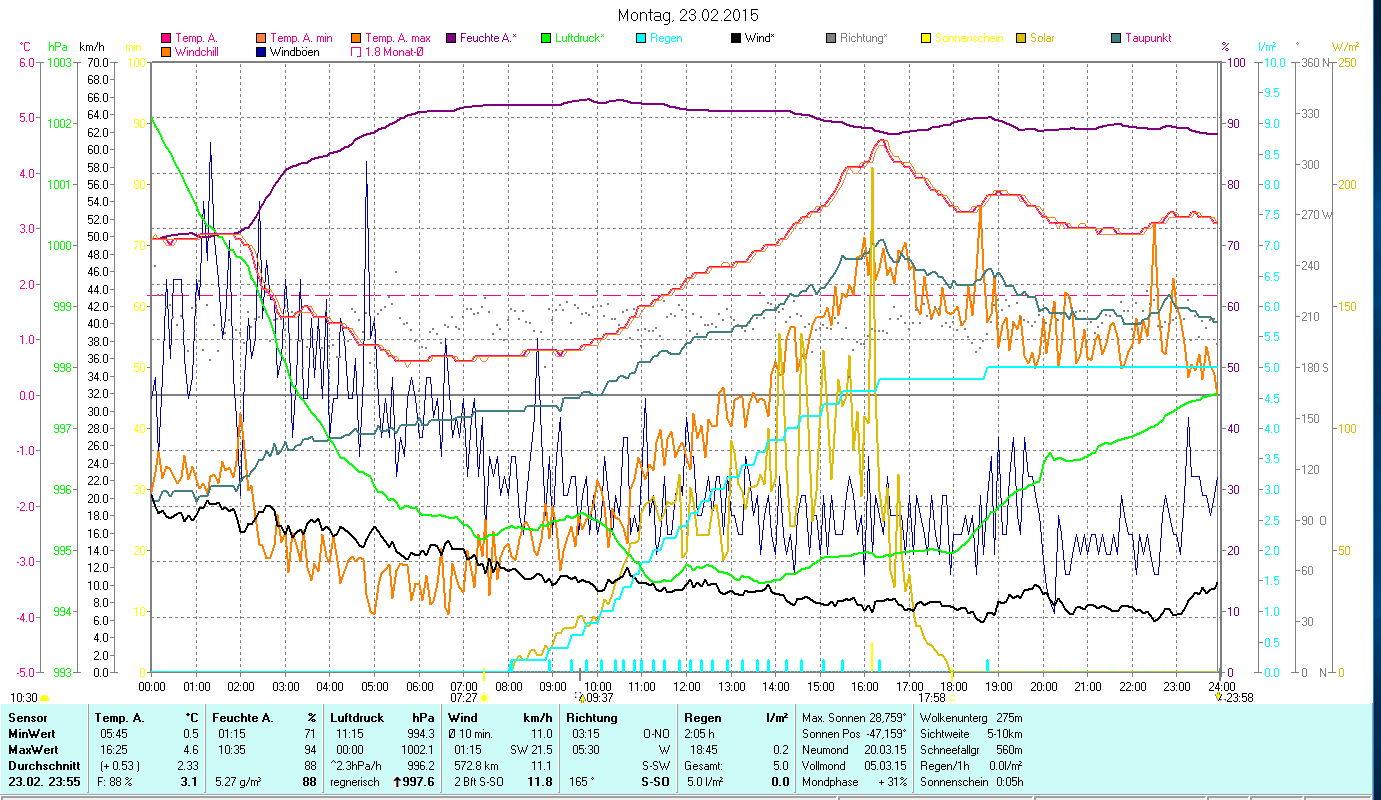Toggle the Temp. A. legend square

pos(166,39)
